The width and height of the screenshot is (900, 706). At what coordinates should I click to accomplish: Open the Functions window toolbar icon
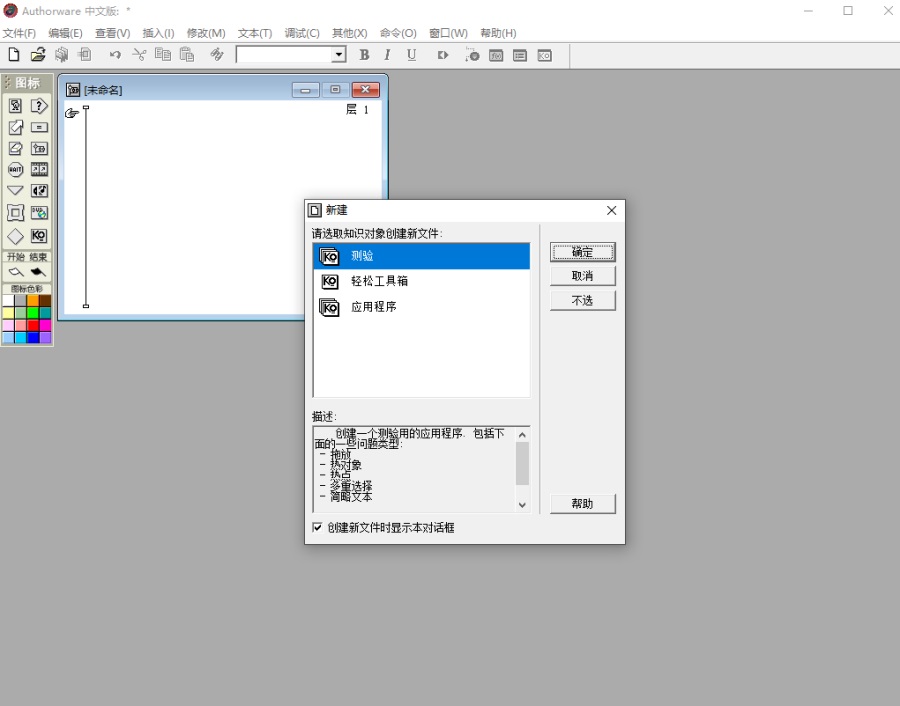coord(496,55)
